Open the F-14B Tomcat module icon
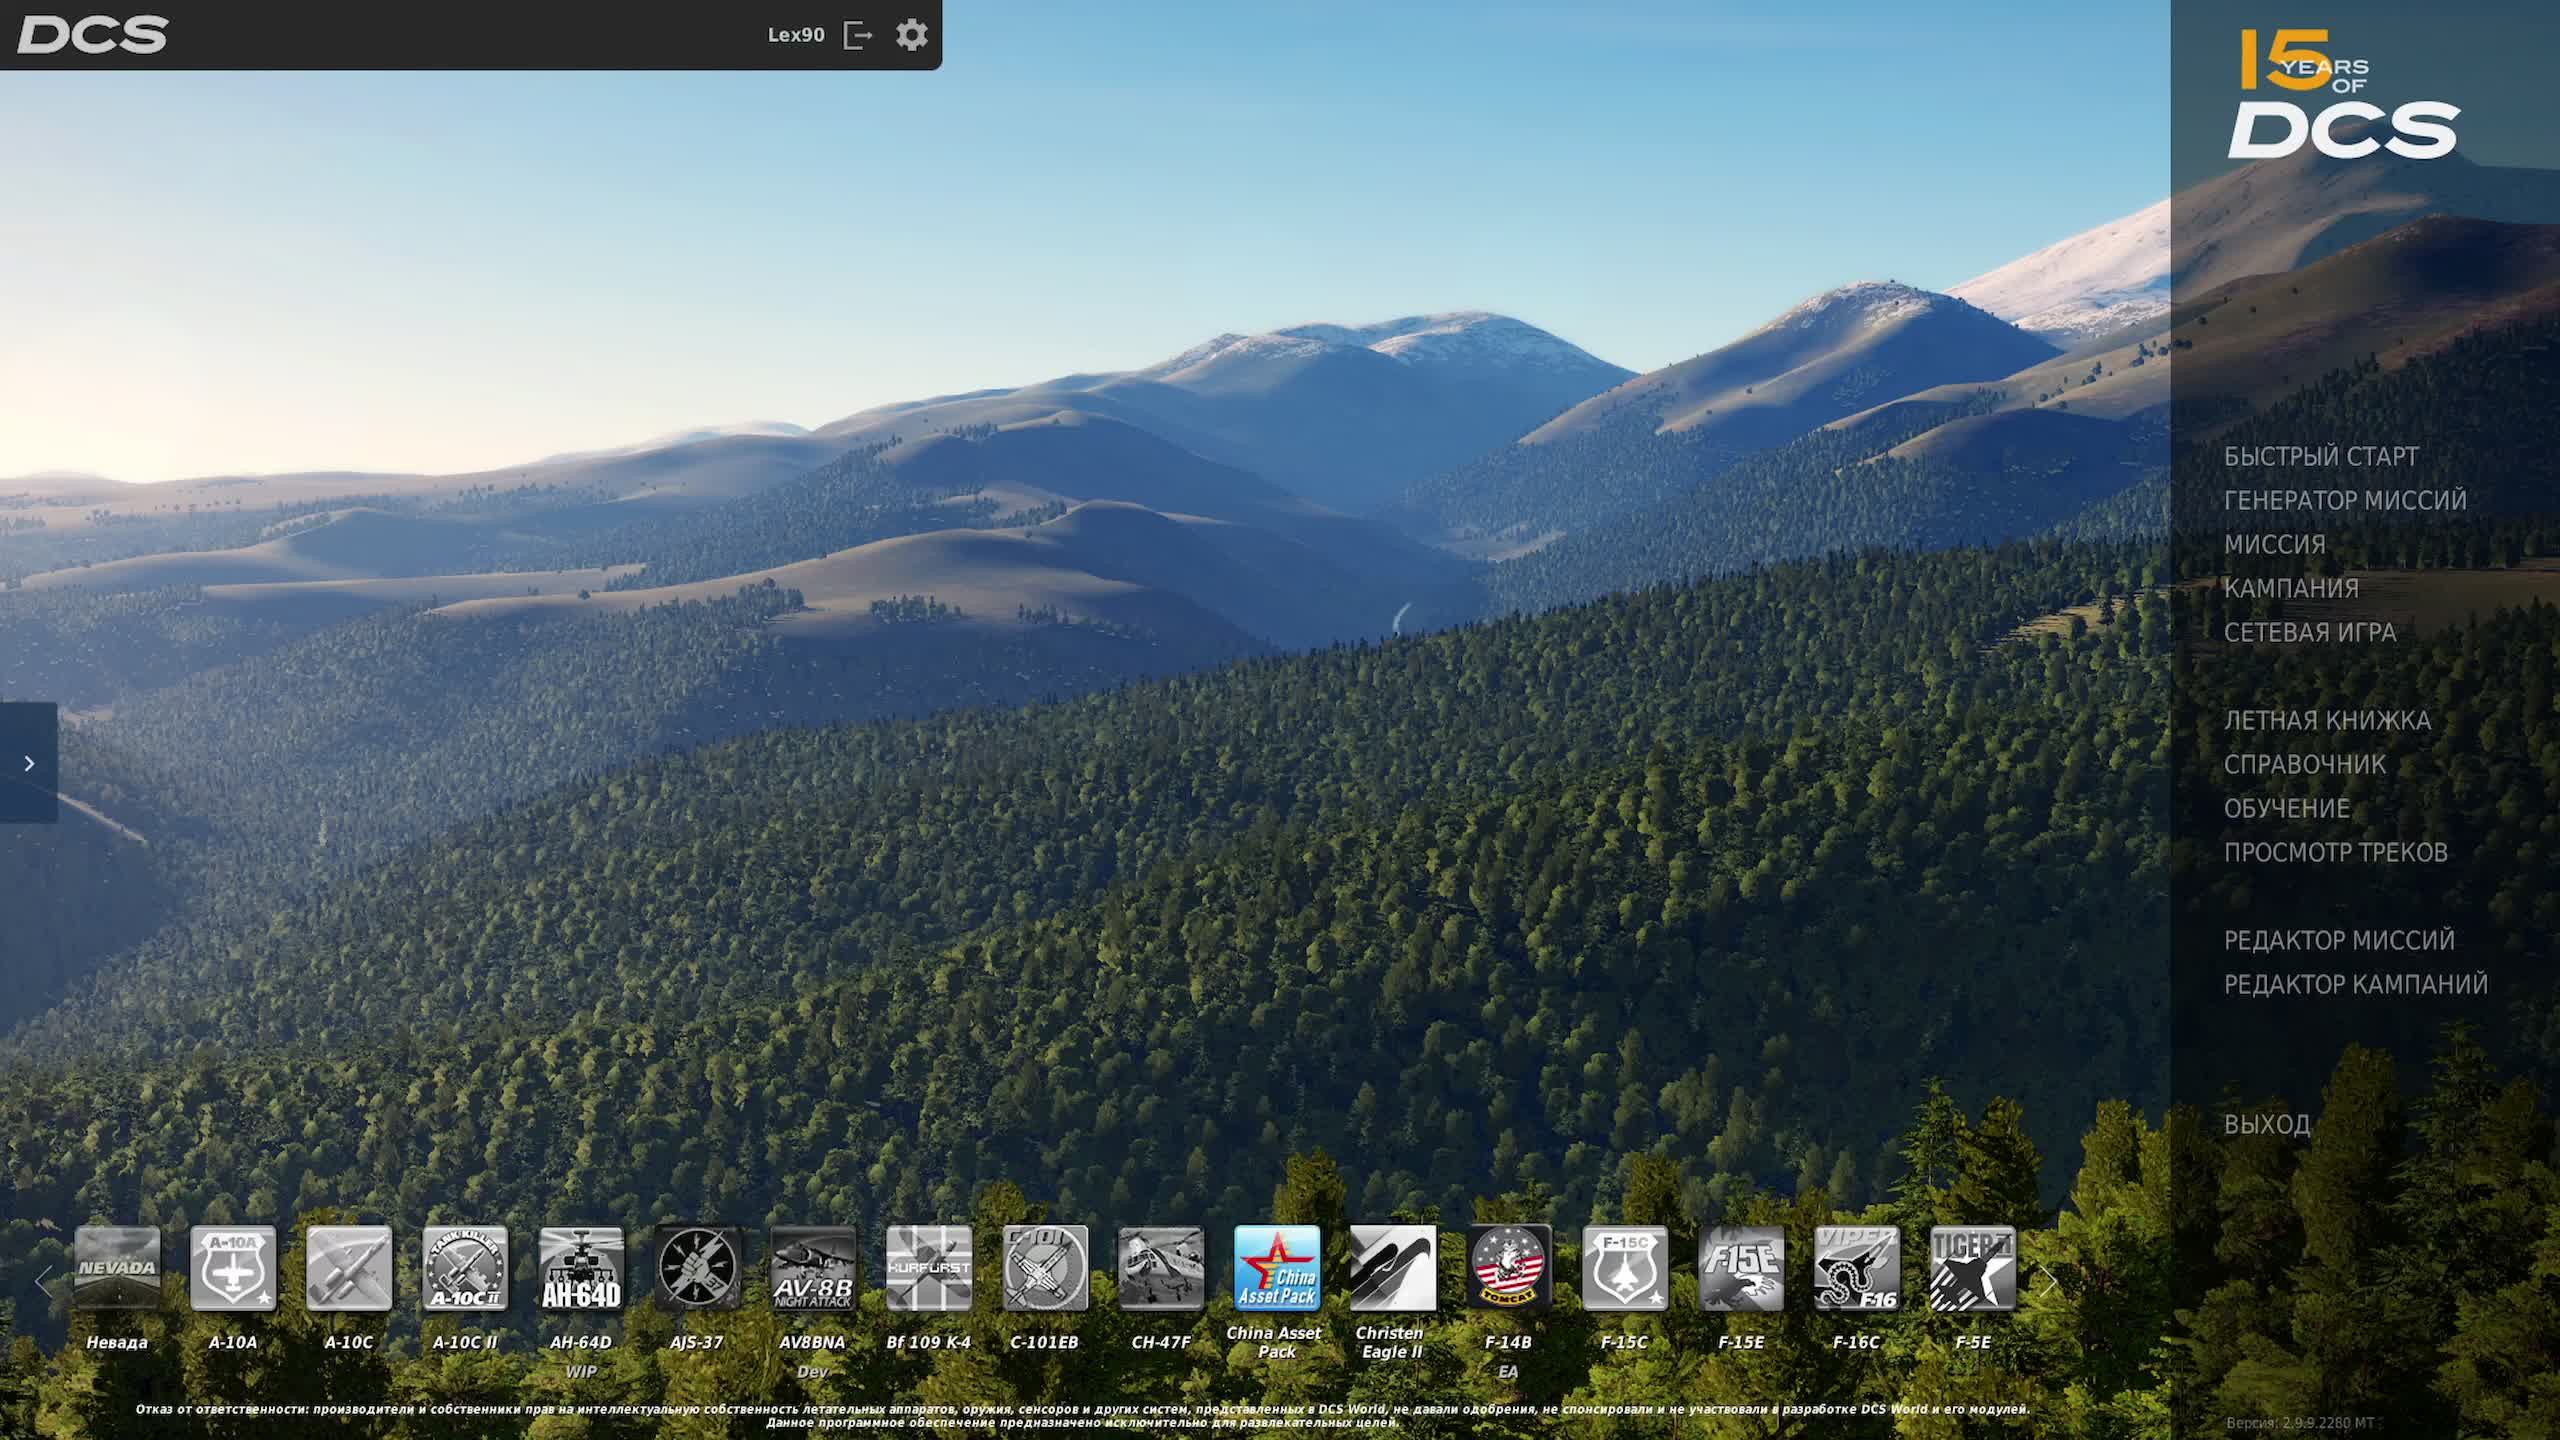 coord(1508,1268)
